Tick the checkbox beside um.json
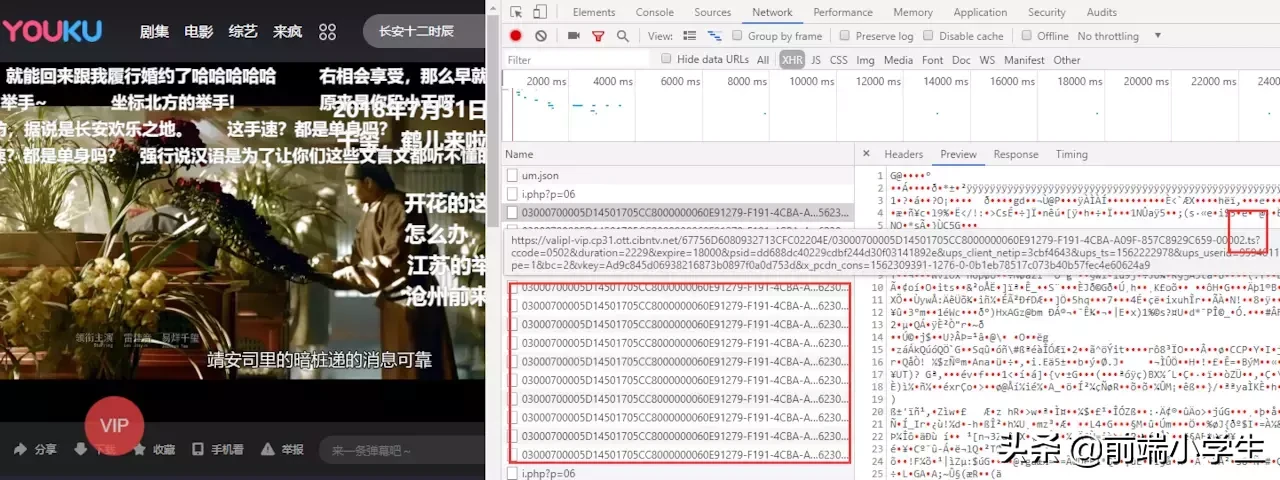This screenshot has width=1280, height=480. point(513,176)
